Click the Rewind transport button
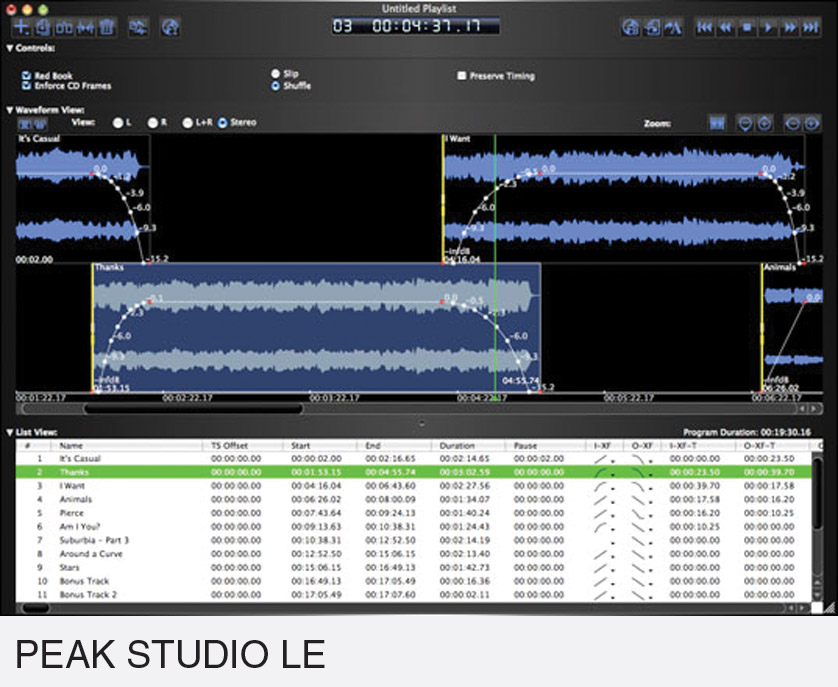The width and height of the screenshot is (838, 687). click(726, 27)
